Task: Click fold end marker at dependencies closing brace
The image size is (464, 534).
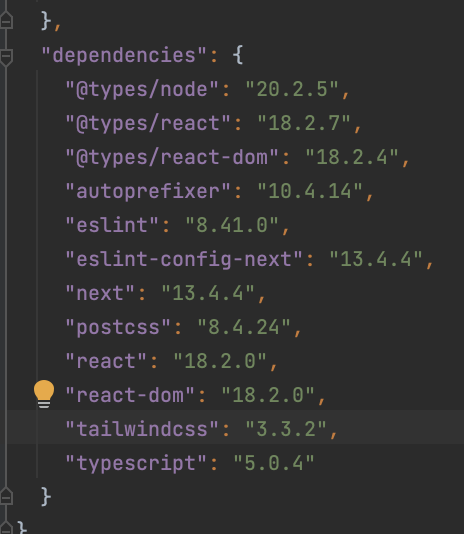Action: 6,496
